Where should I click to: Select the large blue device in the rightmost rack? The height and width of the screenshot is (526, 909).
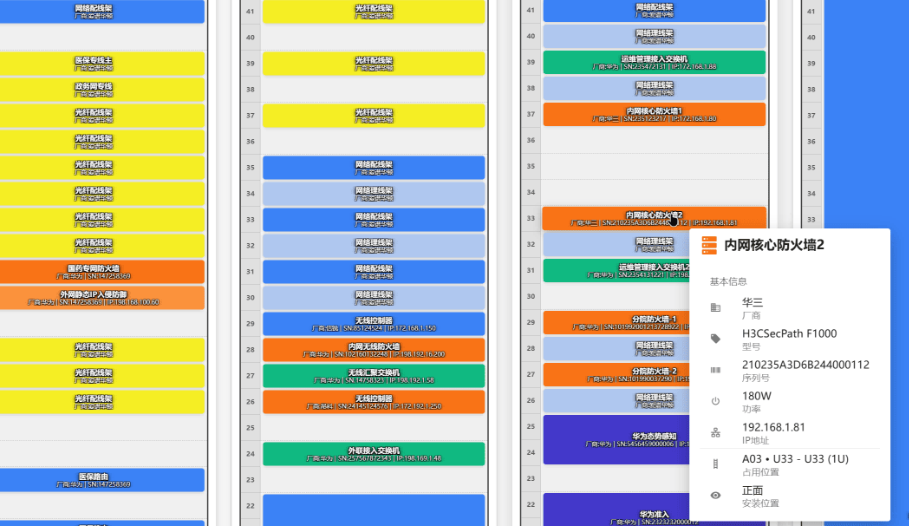tap(866, 116)
